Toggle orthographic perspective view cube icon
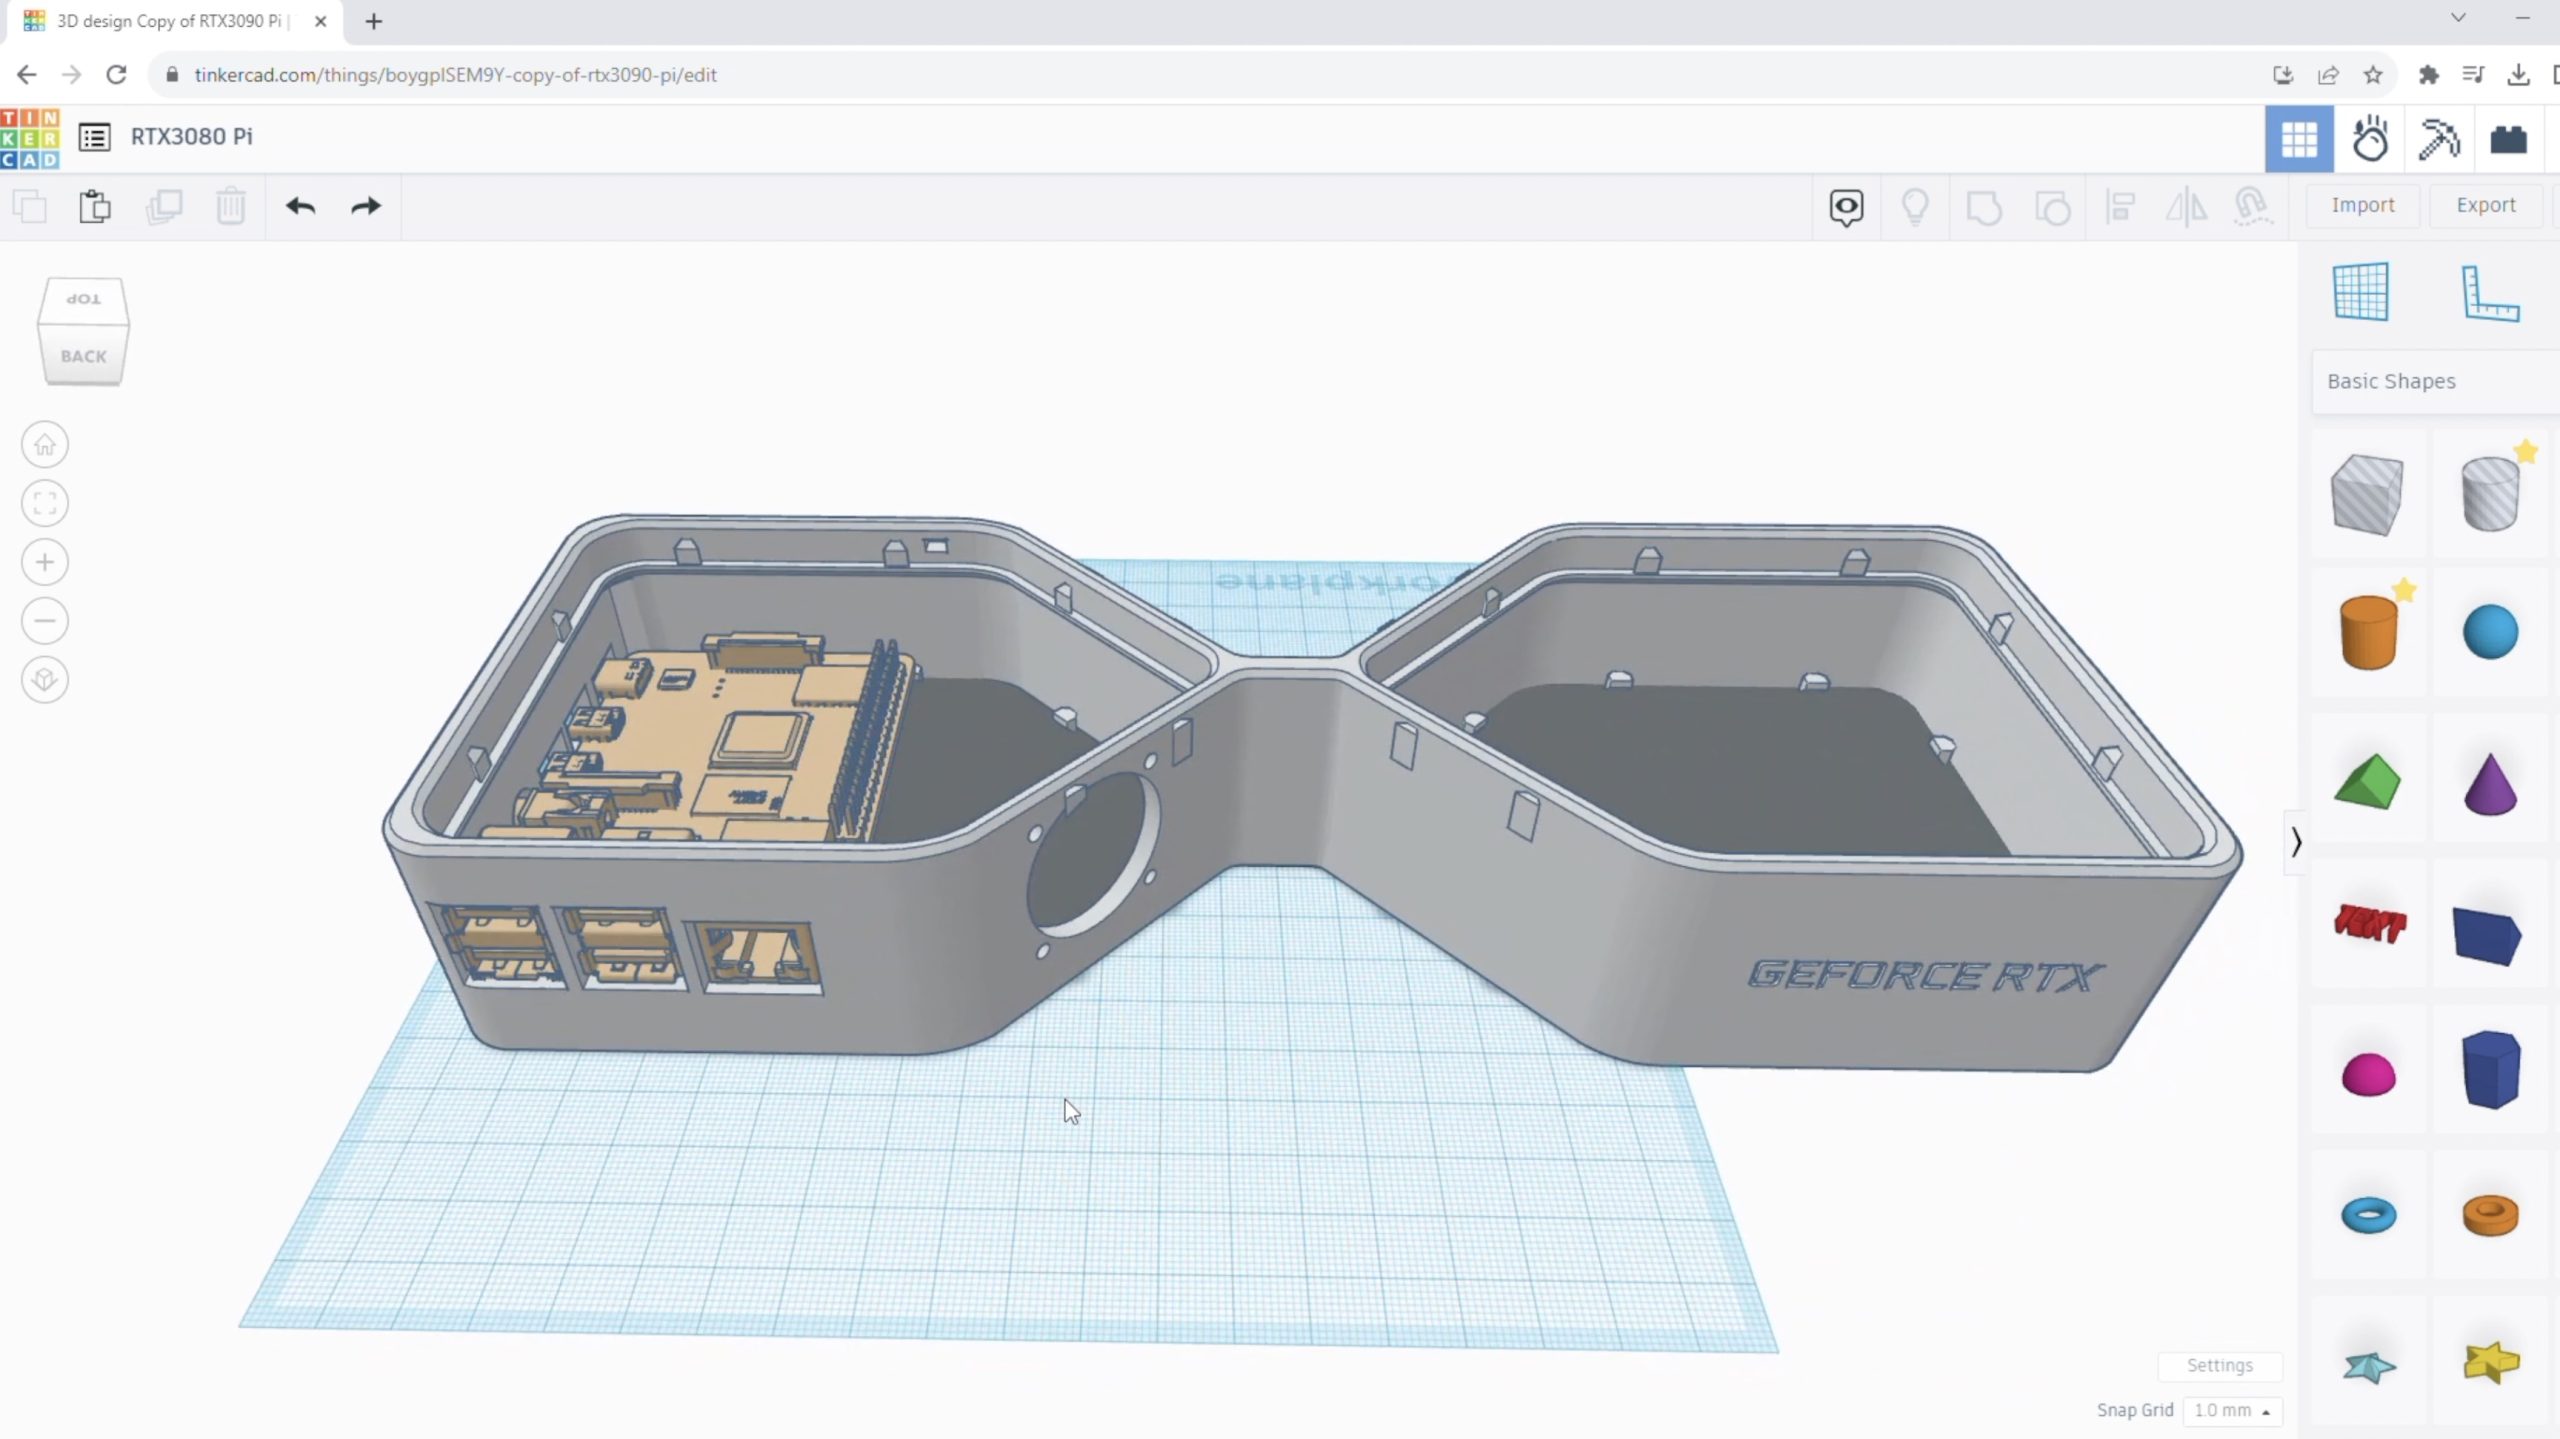The width and height of the screenshot is (2560, 1439). [x=45, y=680]
